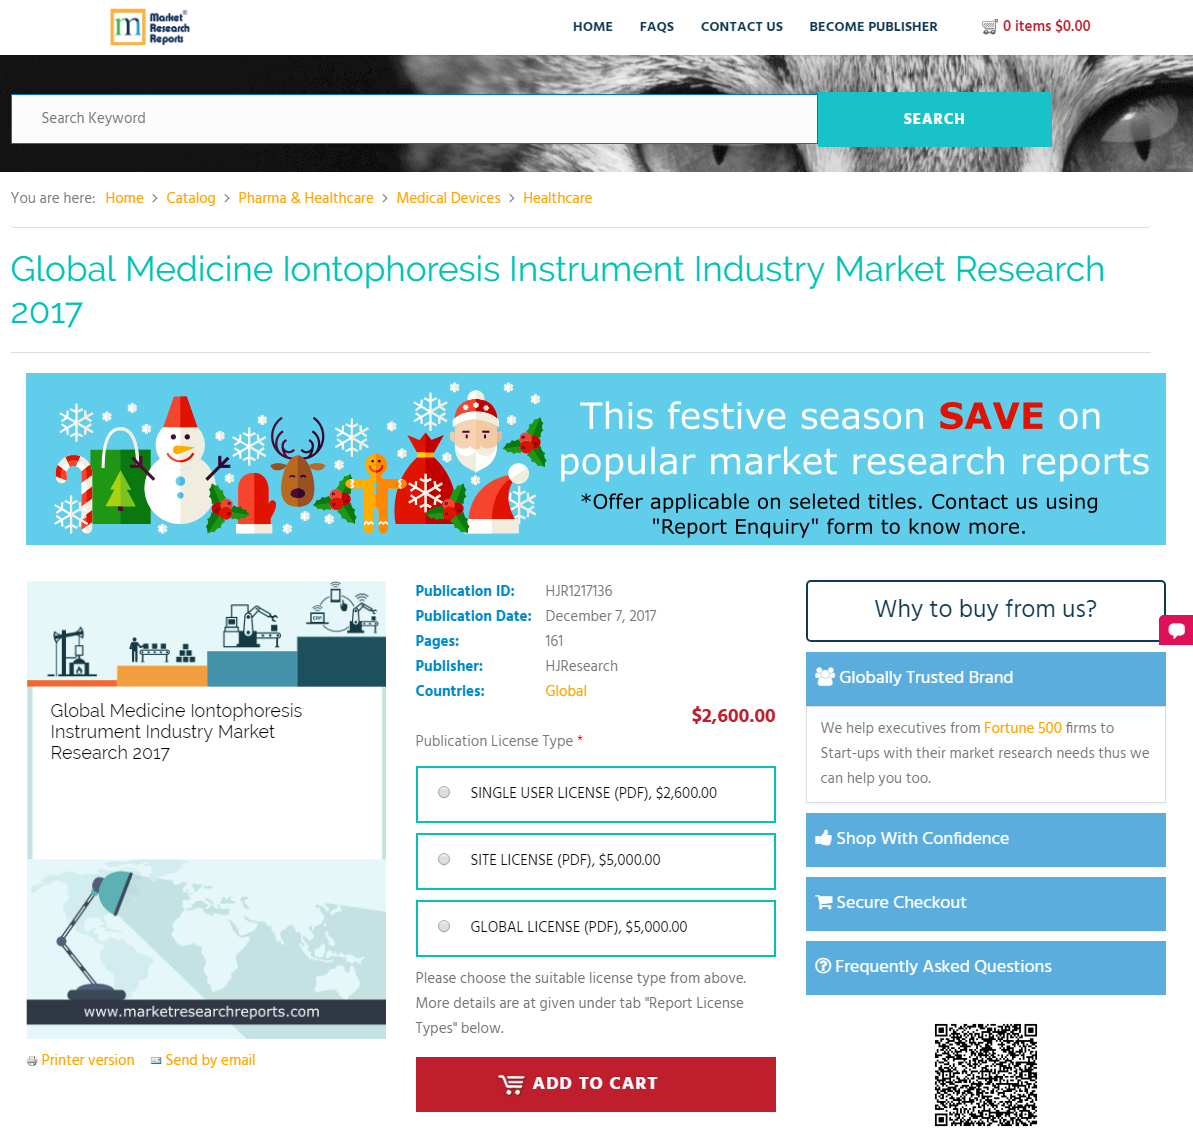Open the FAQs menu item

coord(657,27)
